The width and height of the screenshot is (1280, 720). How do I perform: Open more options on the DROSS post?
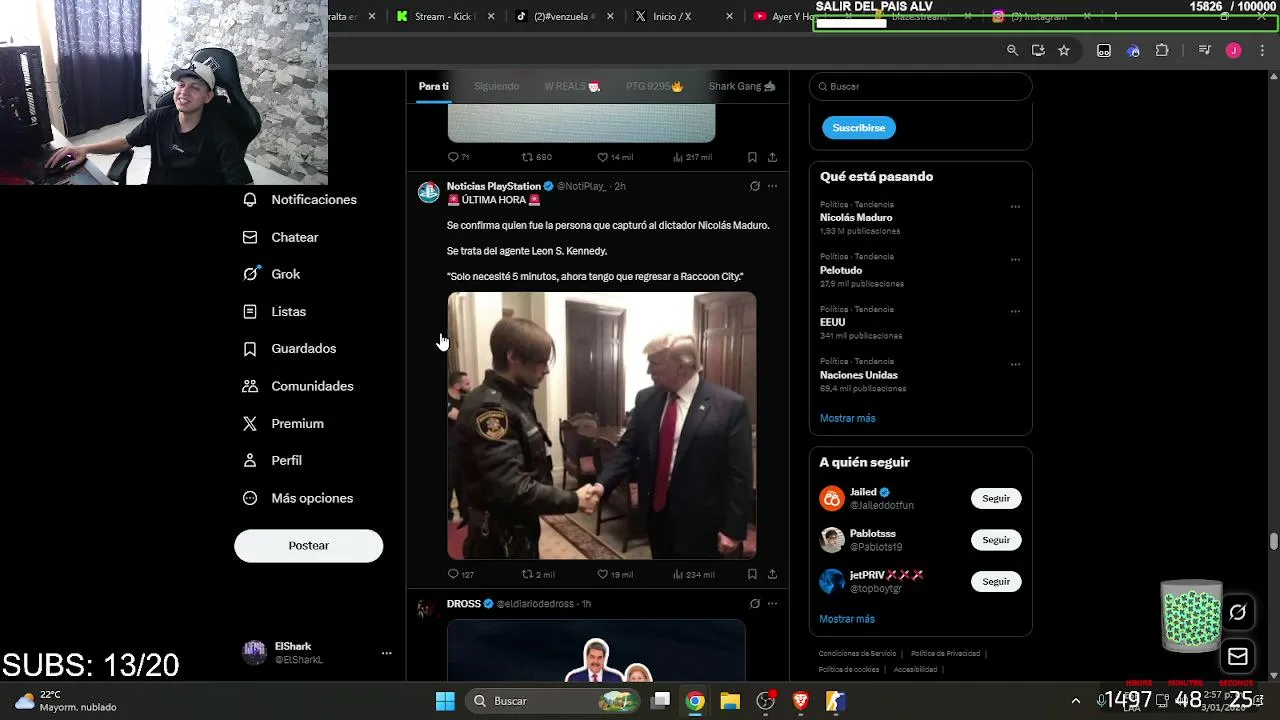[x=772, y=604]
